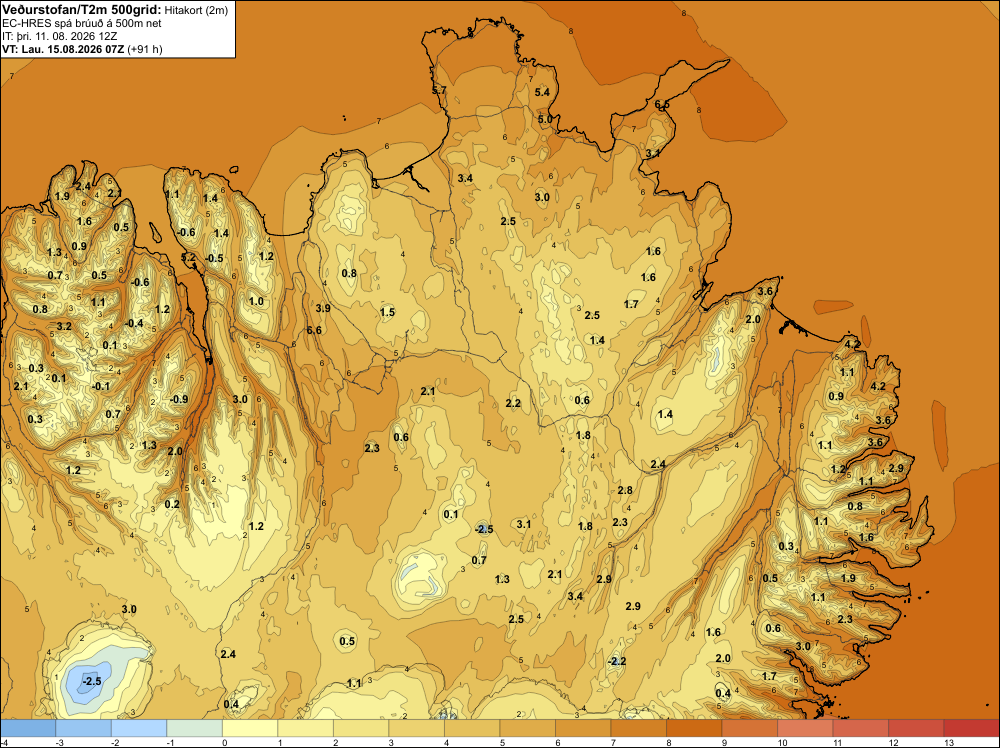Image resolution: width=1000 pixels, height=748 pixels.
Task: Click the 5.0 temperature value label
Action: coord(545,119)
